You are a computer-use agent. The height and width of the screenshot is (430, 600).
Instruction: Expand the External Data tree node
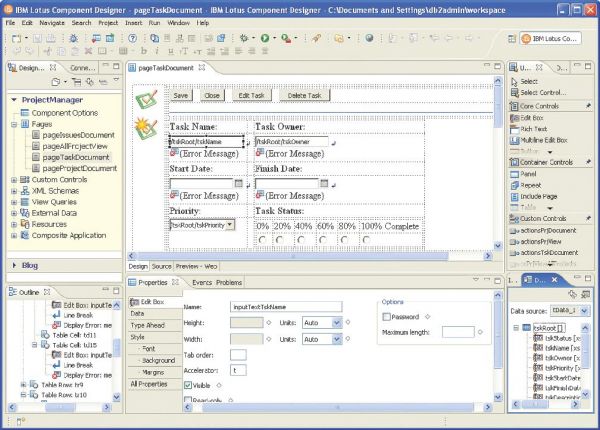14,213
